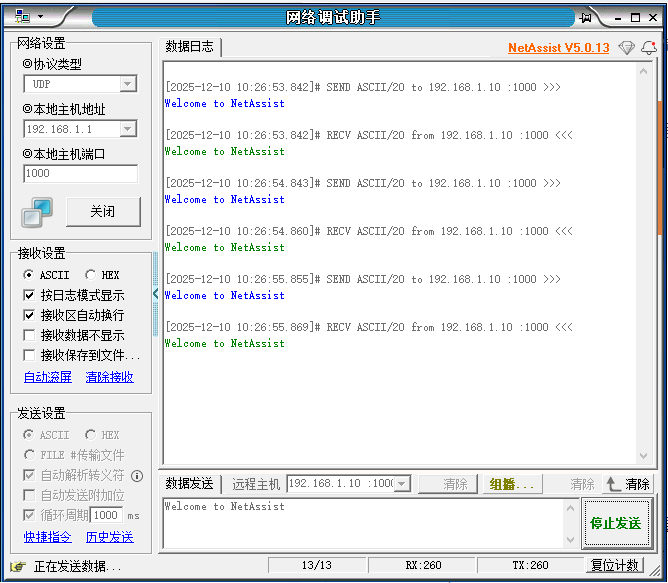Click the 关闭 close connection button
668x583 pixels.
[103, 211]
